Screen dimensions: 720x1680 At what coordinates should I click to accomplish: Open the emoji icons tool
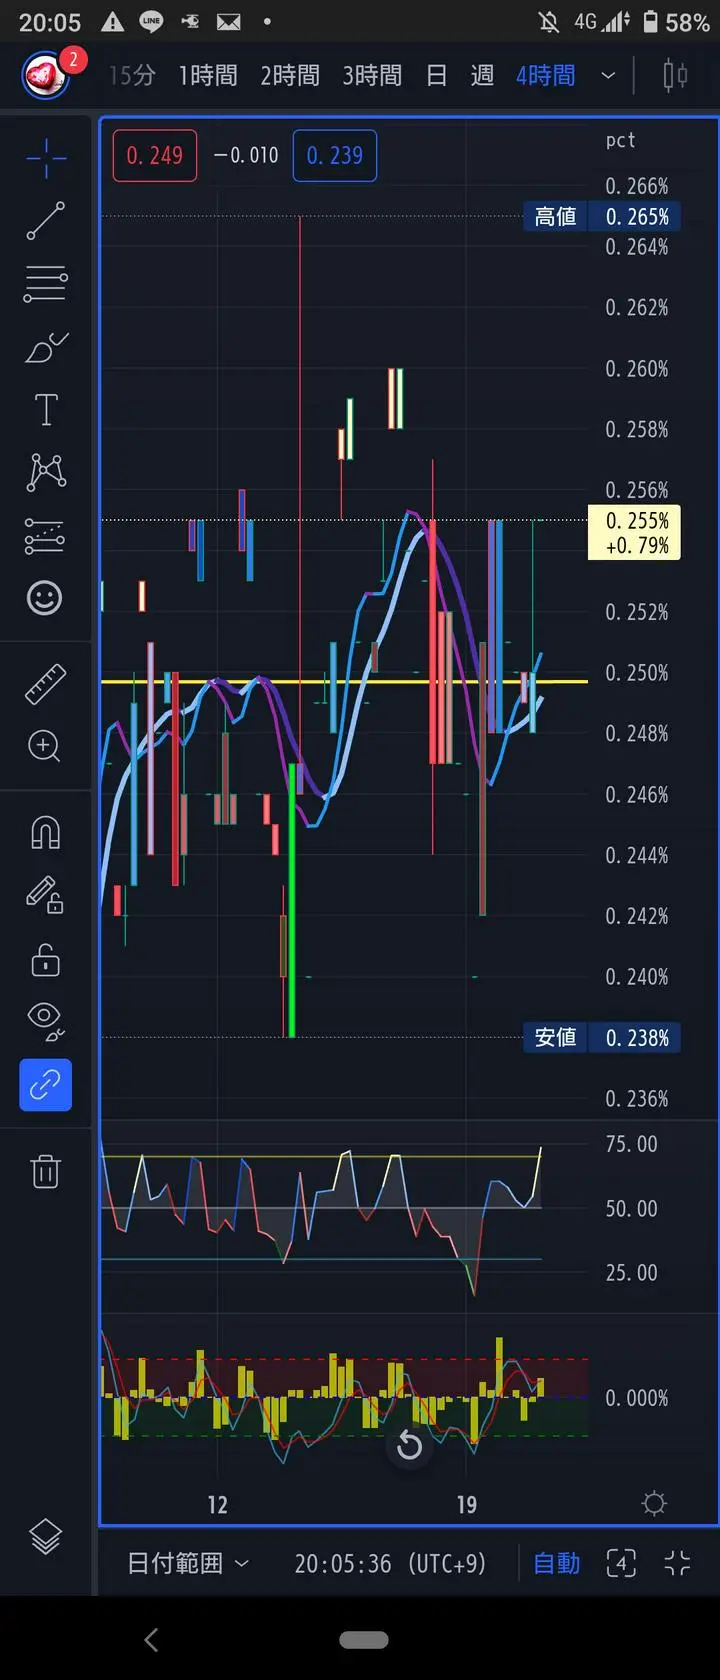(x=44, y=598)
